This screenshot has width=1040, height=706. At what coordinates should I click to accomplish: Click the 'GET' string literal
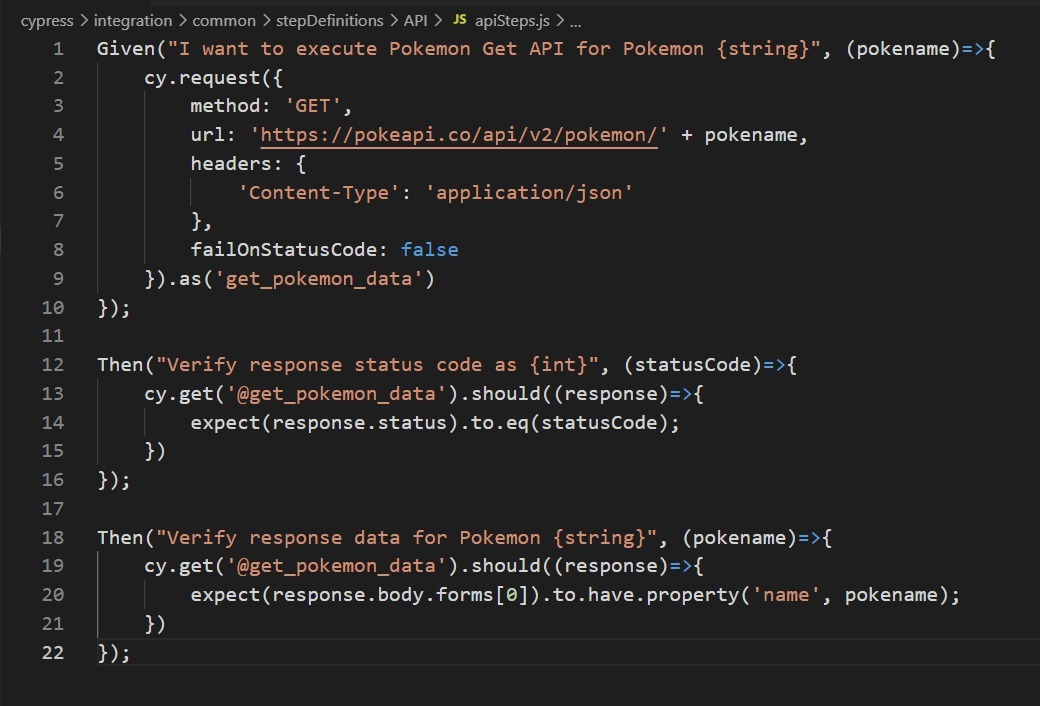pyautogui.click(x=313, y=106)
